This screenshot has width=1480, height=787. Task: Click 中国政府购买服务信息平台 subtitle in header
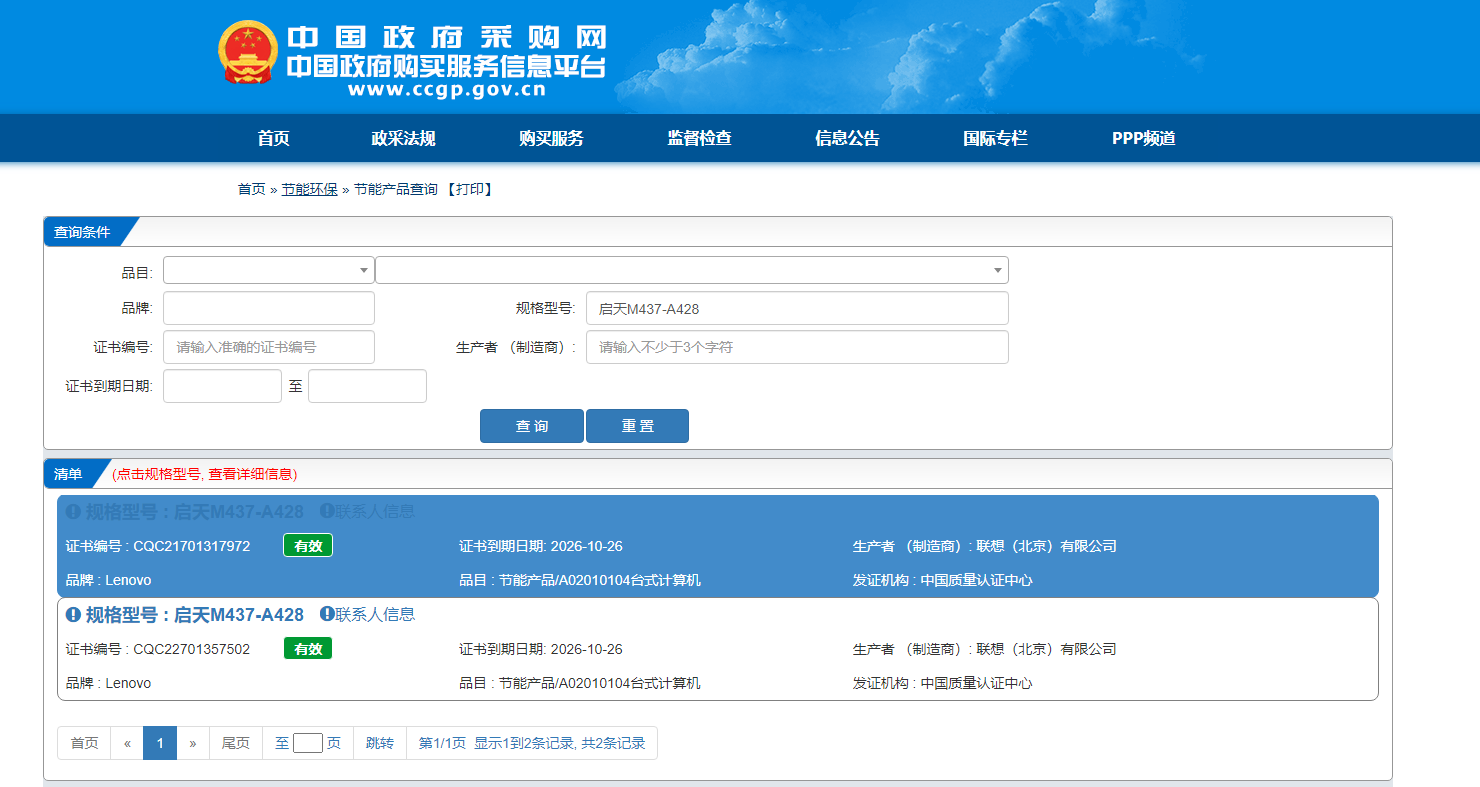[447, 67]
